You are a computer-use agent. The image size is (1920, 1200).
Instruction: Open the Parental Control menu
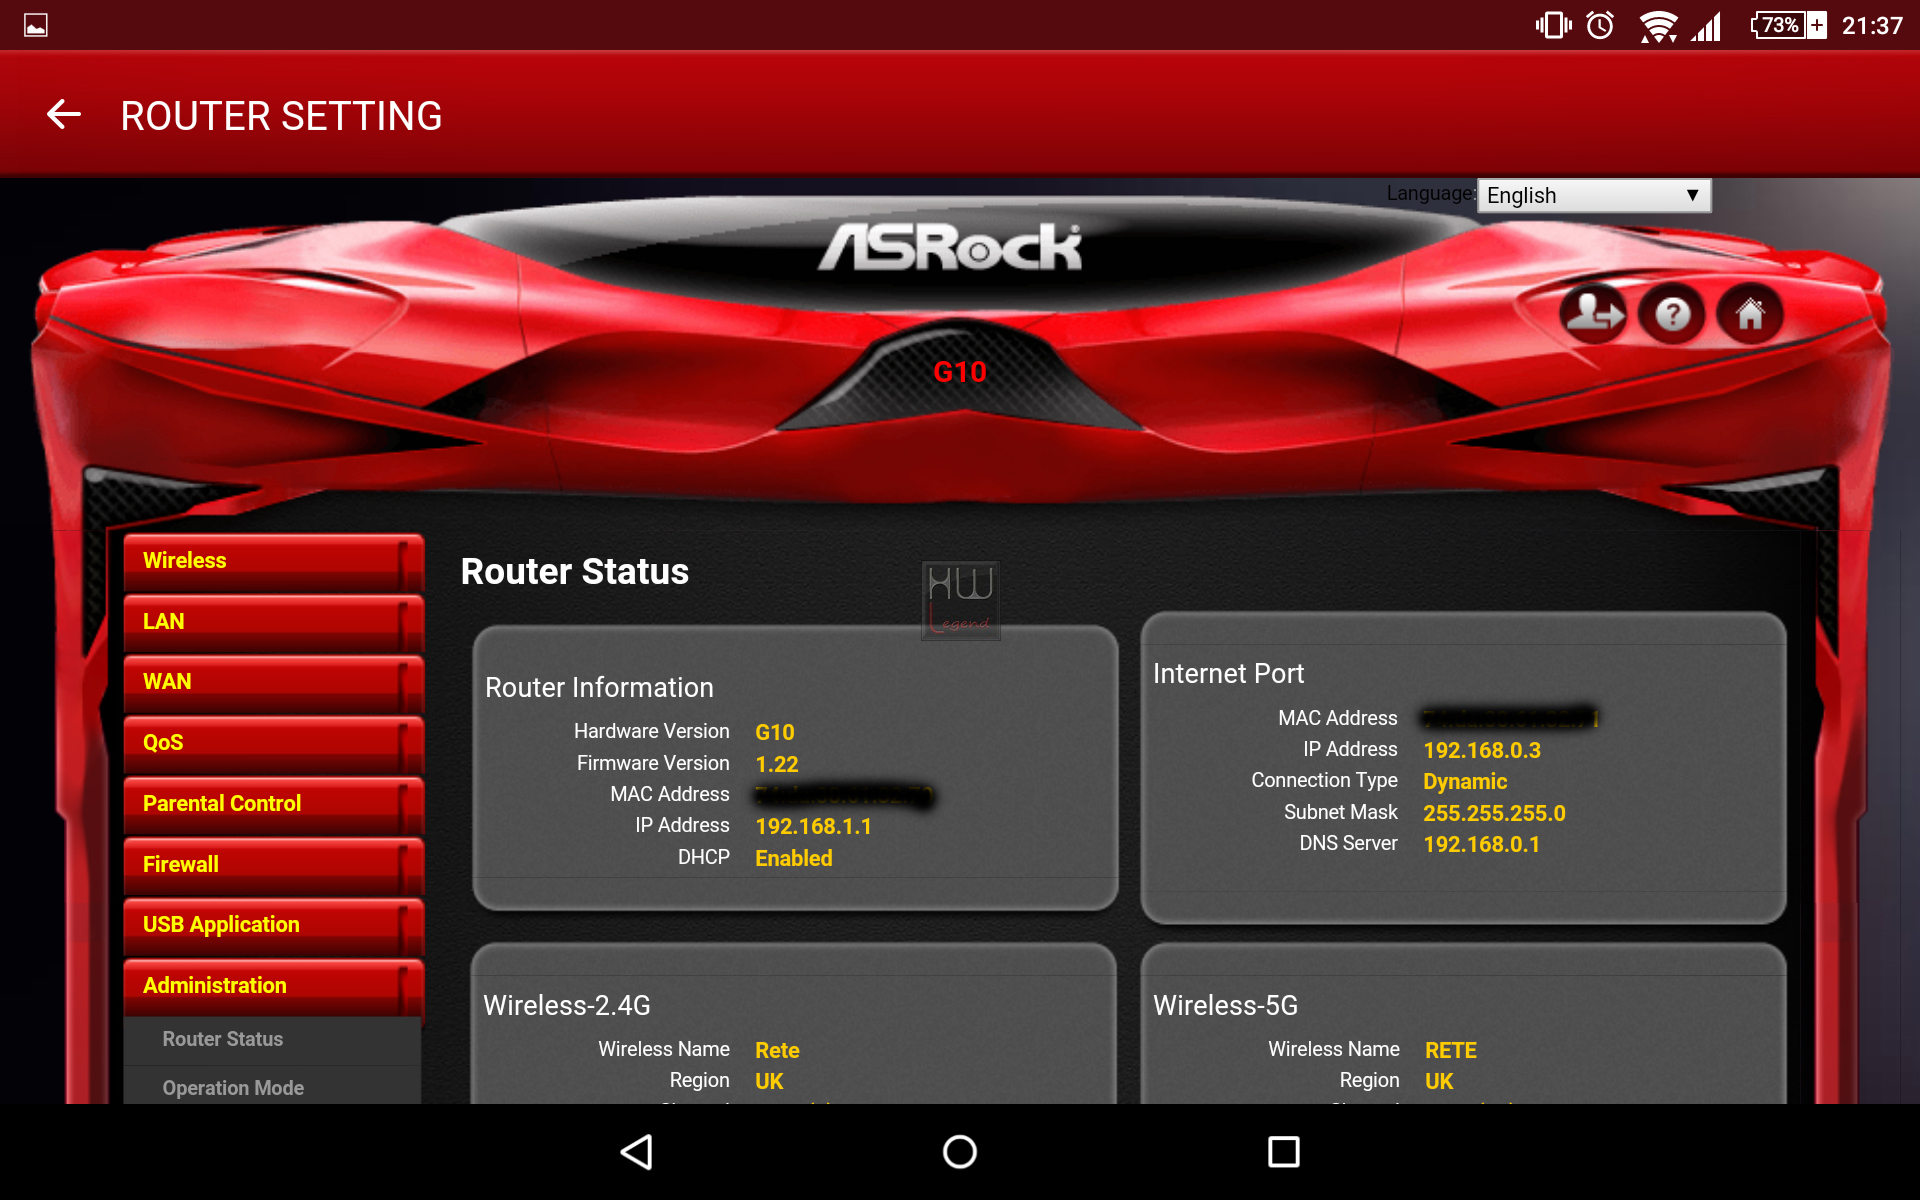[x=273, y=804]
